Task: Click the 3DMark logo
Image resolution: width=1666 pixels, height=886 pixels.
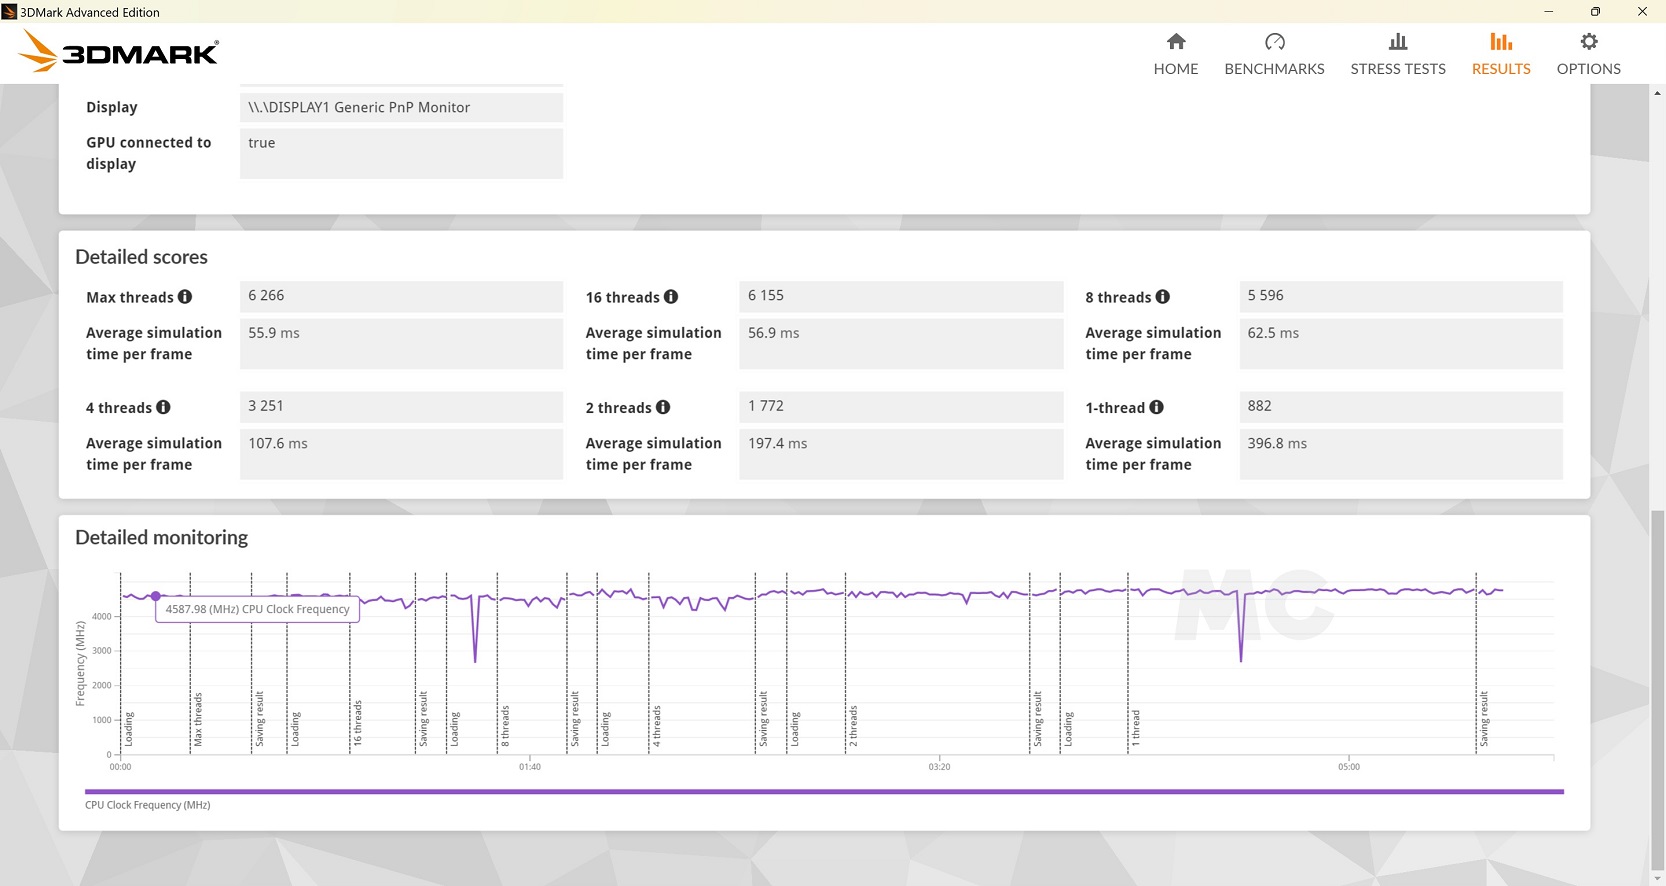Action: [120, 52]
